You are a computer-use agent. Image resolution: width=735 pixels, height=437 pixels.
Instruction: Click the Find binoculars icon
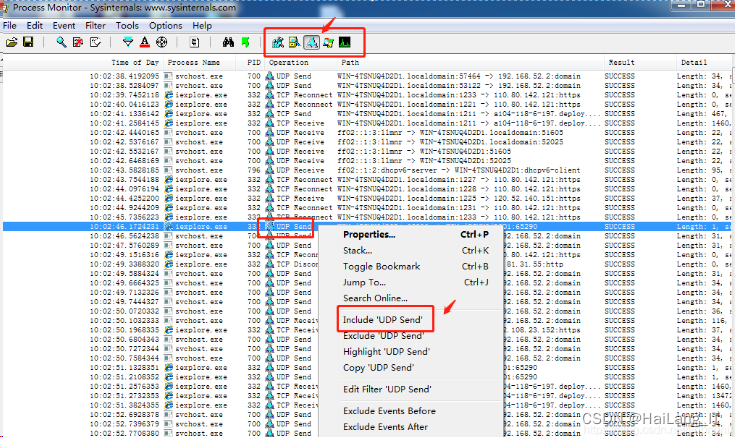228,42
